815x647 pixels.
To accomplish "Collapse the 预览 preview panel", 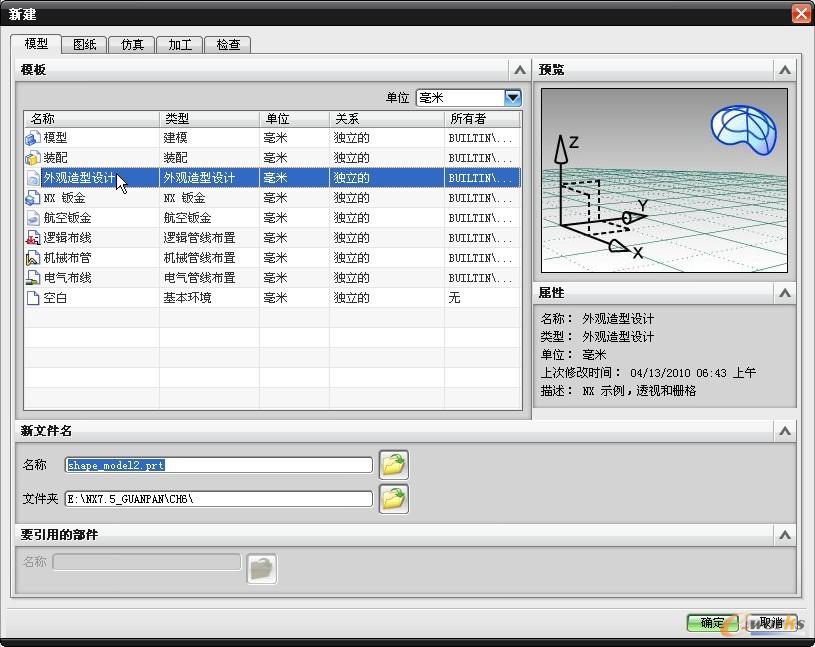I will (785, 70).
